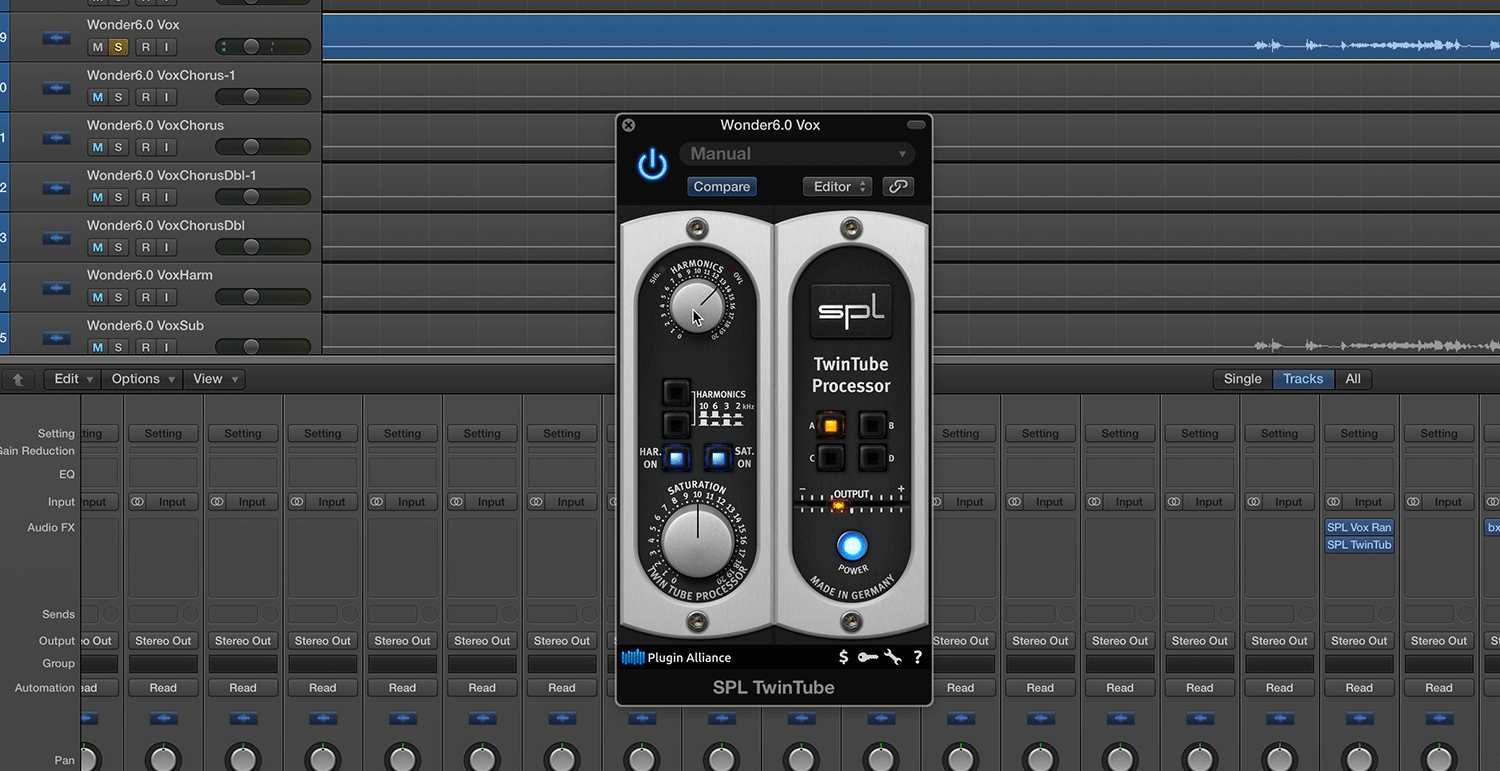This screenshot has width=1500, height=771.
Task: Unmute the Wonder6.0 VoxSub track
Action: [97, 347]
